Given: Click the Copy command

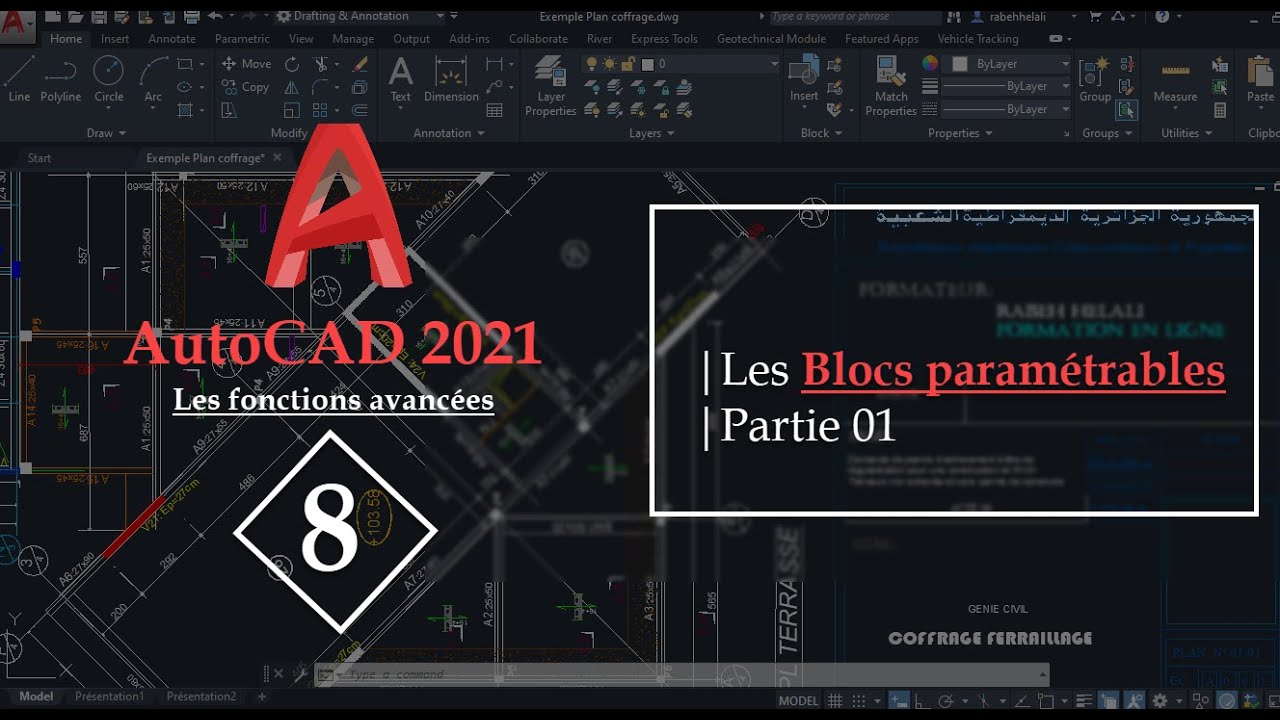Looking at the screenshot, I should pyautogui.click(x=246, y=87).
